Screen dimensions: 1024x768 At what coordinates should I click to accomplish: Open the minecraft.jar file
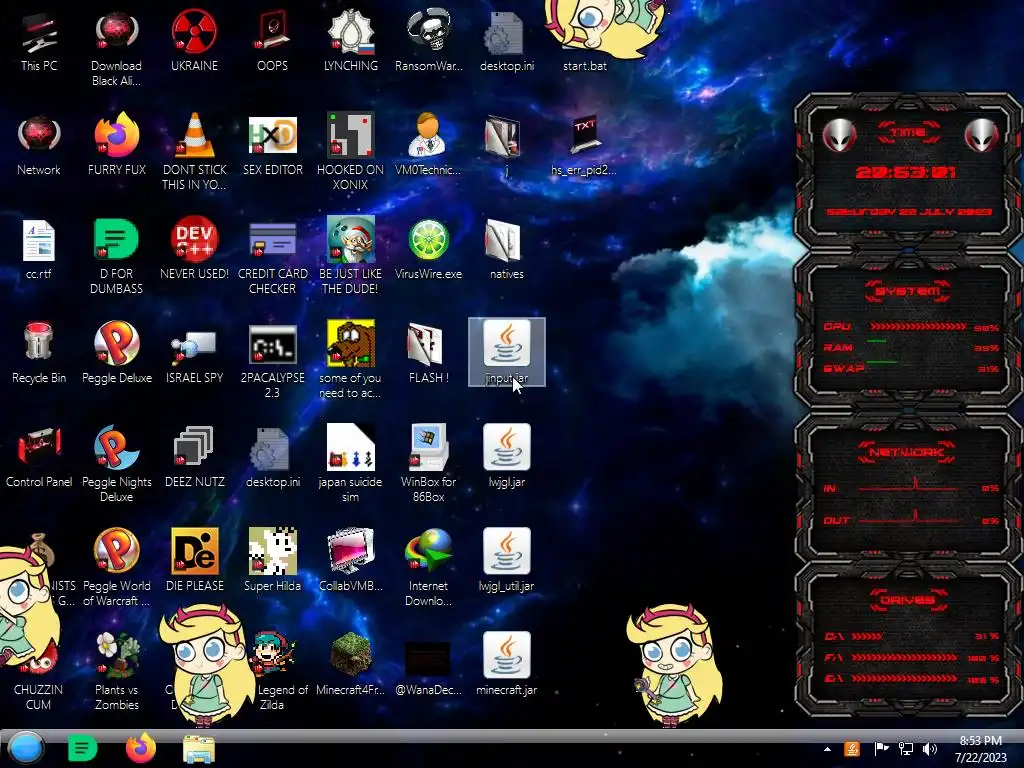pos(507,665)
